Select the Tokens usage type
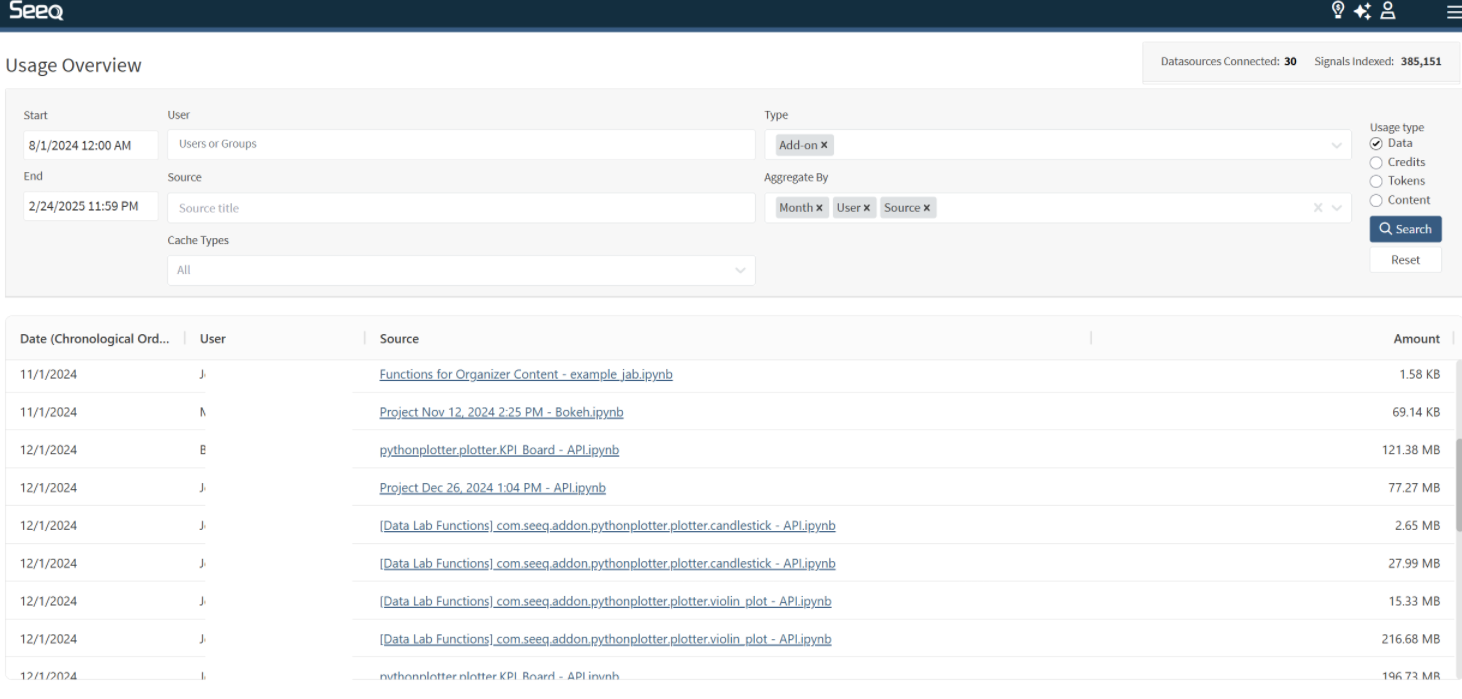Image resolution: width=1462 pixels, height=699 pixels. [x=1376, y=181]
